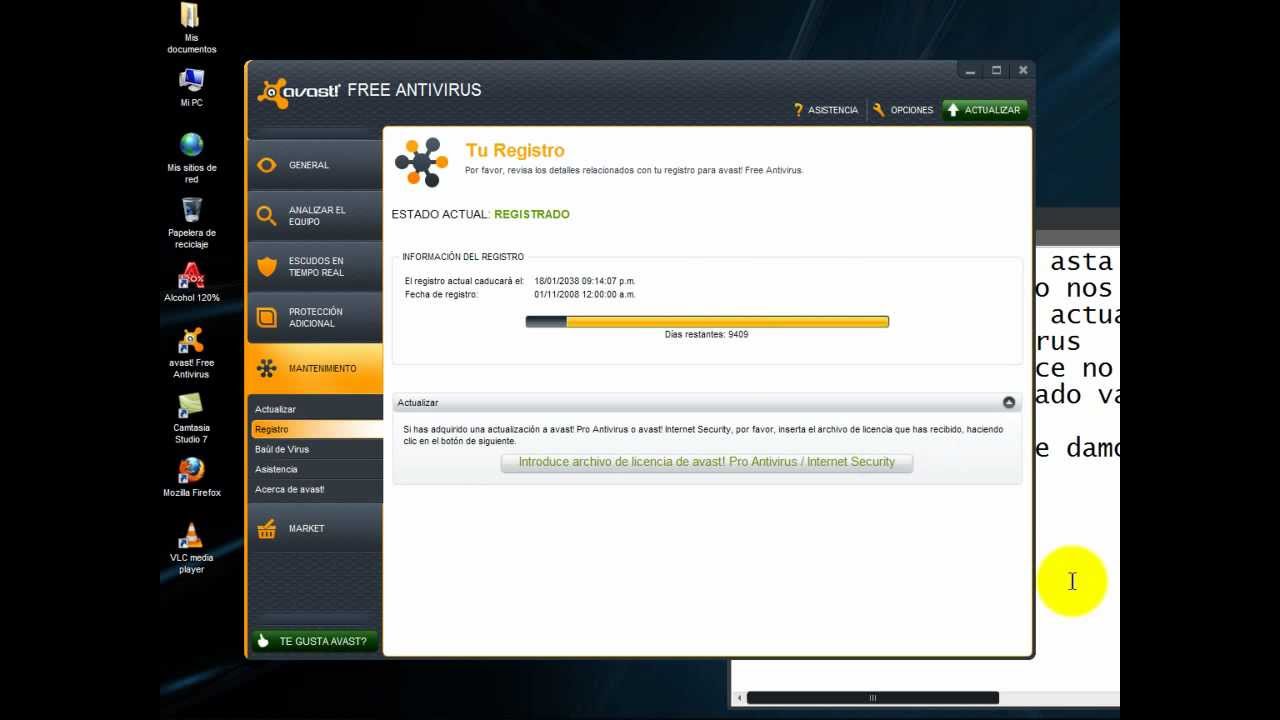Click the Asistencia link in header
The image size is (1280, 720).
pyautogui.click(x=833, y=110)
